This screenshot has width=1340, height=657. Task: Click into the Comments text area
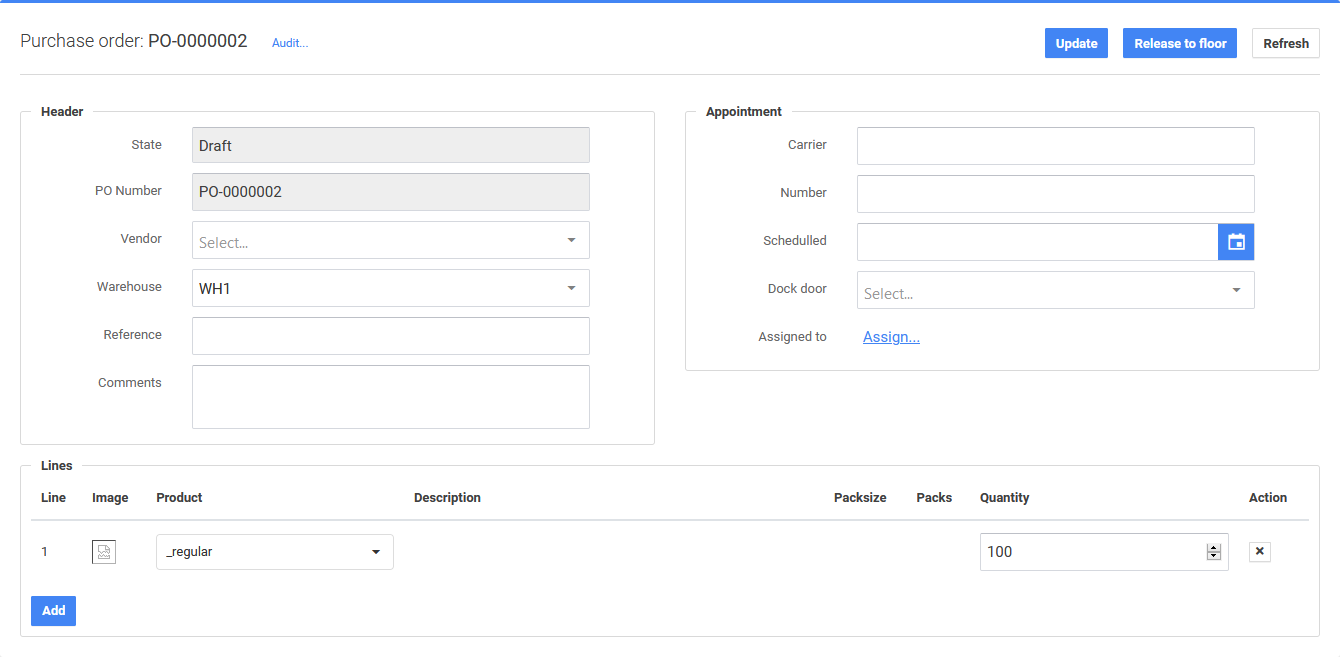(390, 397)
